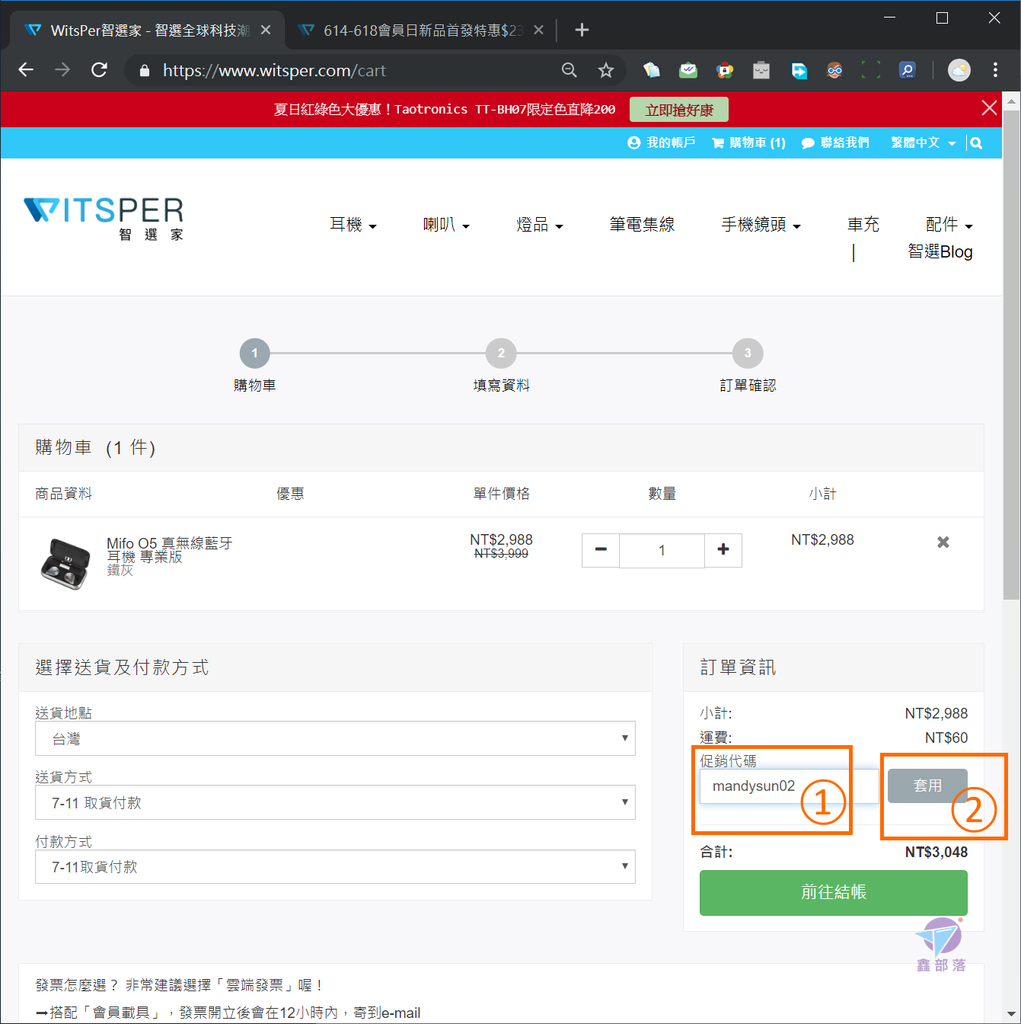Close the WitsPer智選家 tab

(x=265, y=30)
